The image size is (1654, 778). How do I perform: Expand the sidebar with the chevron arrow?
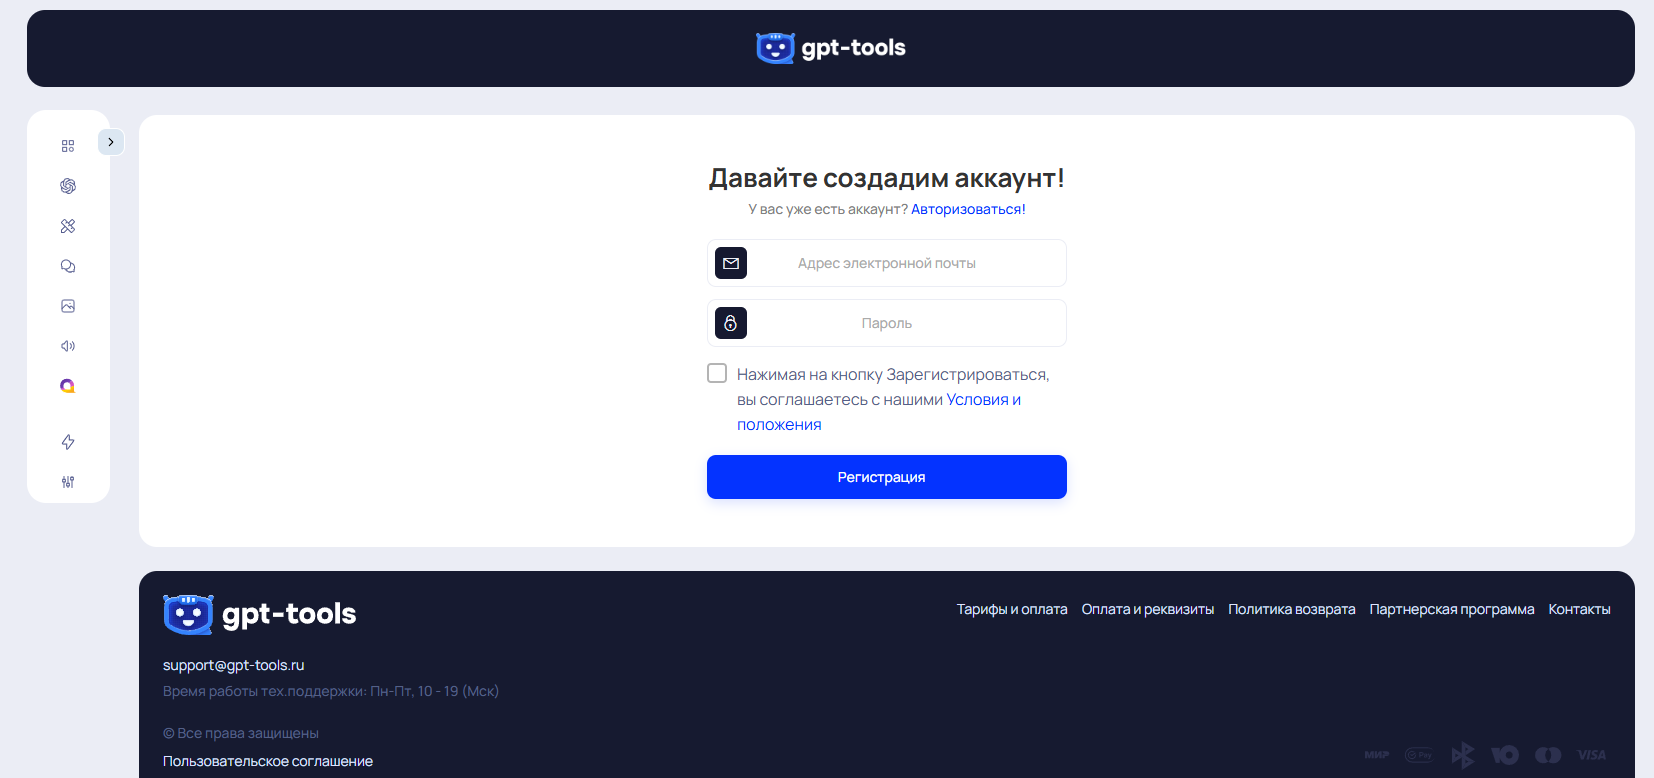(x=111, y=142)
